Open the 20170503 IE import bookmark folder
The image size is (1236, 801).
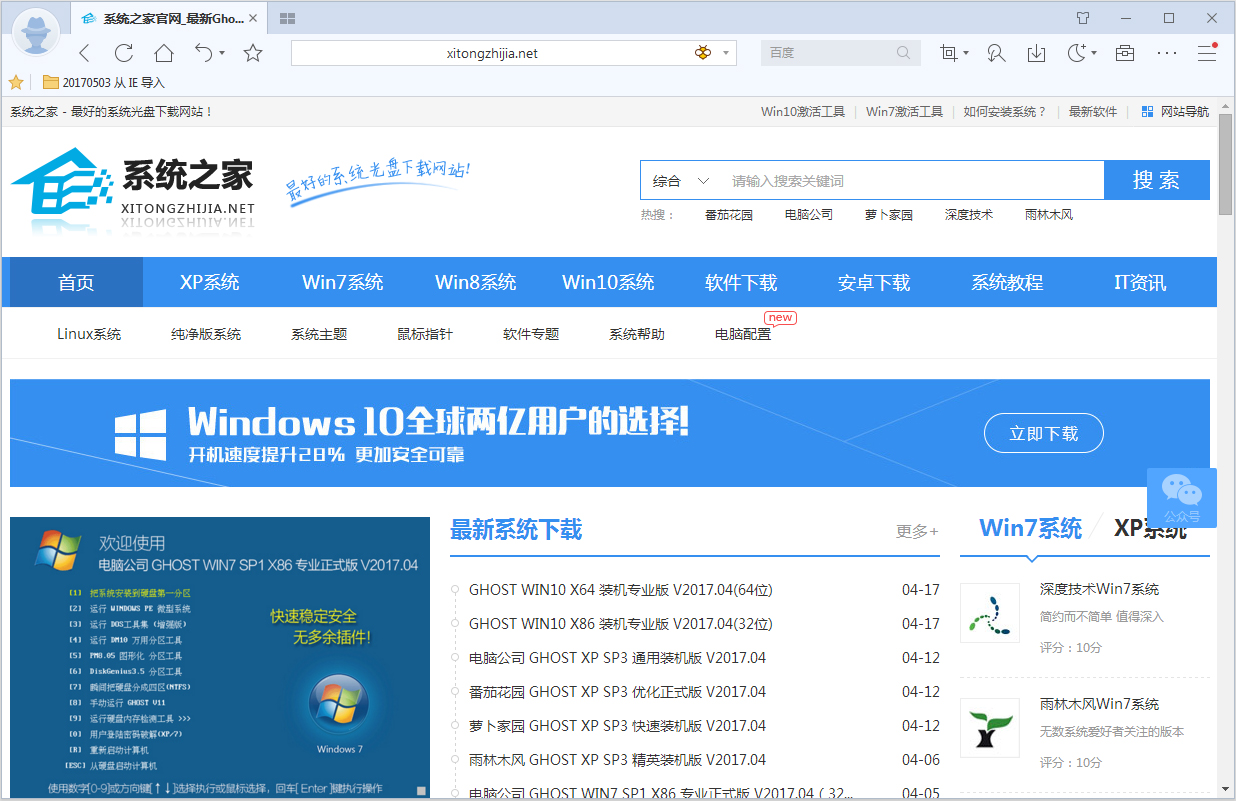tap(104, 83)
